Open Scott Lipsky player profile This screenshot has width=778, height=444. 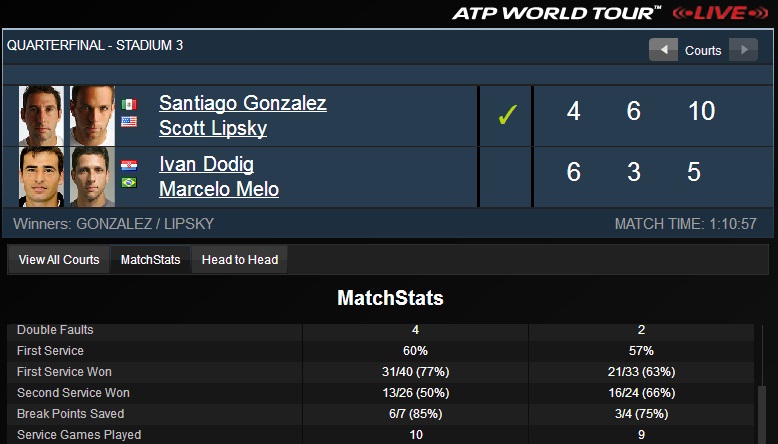point(213,128)
